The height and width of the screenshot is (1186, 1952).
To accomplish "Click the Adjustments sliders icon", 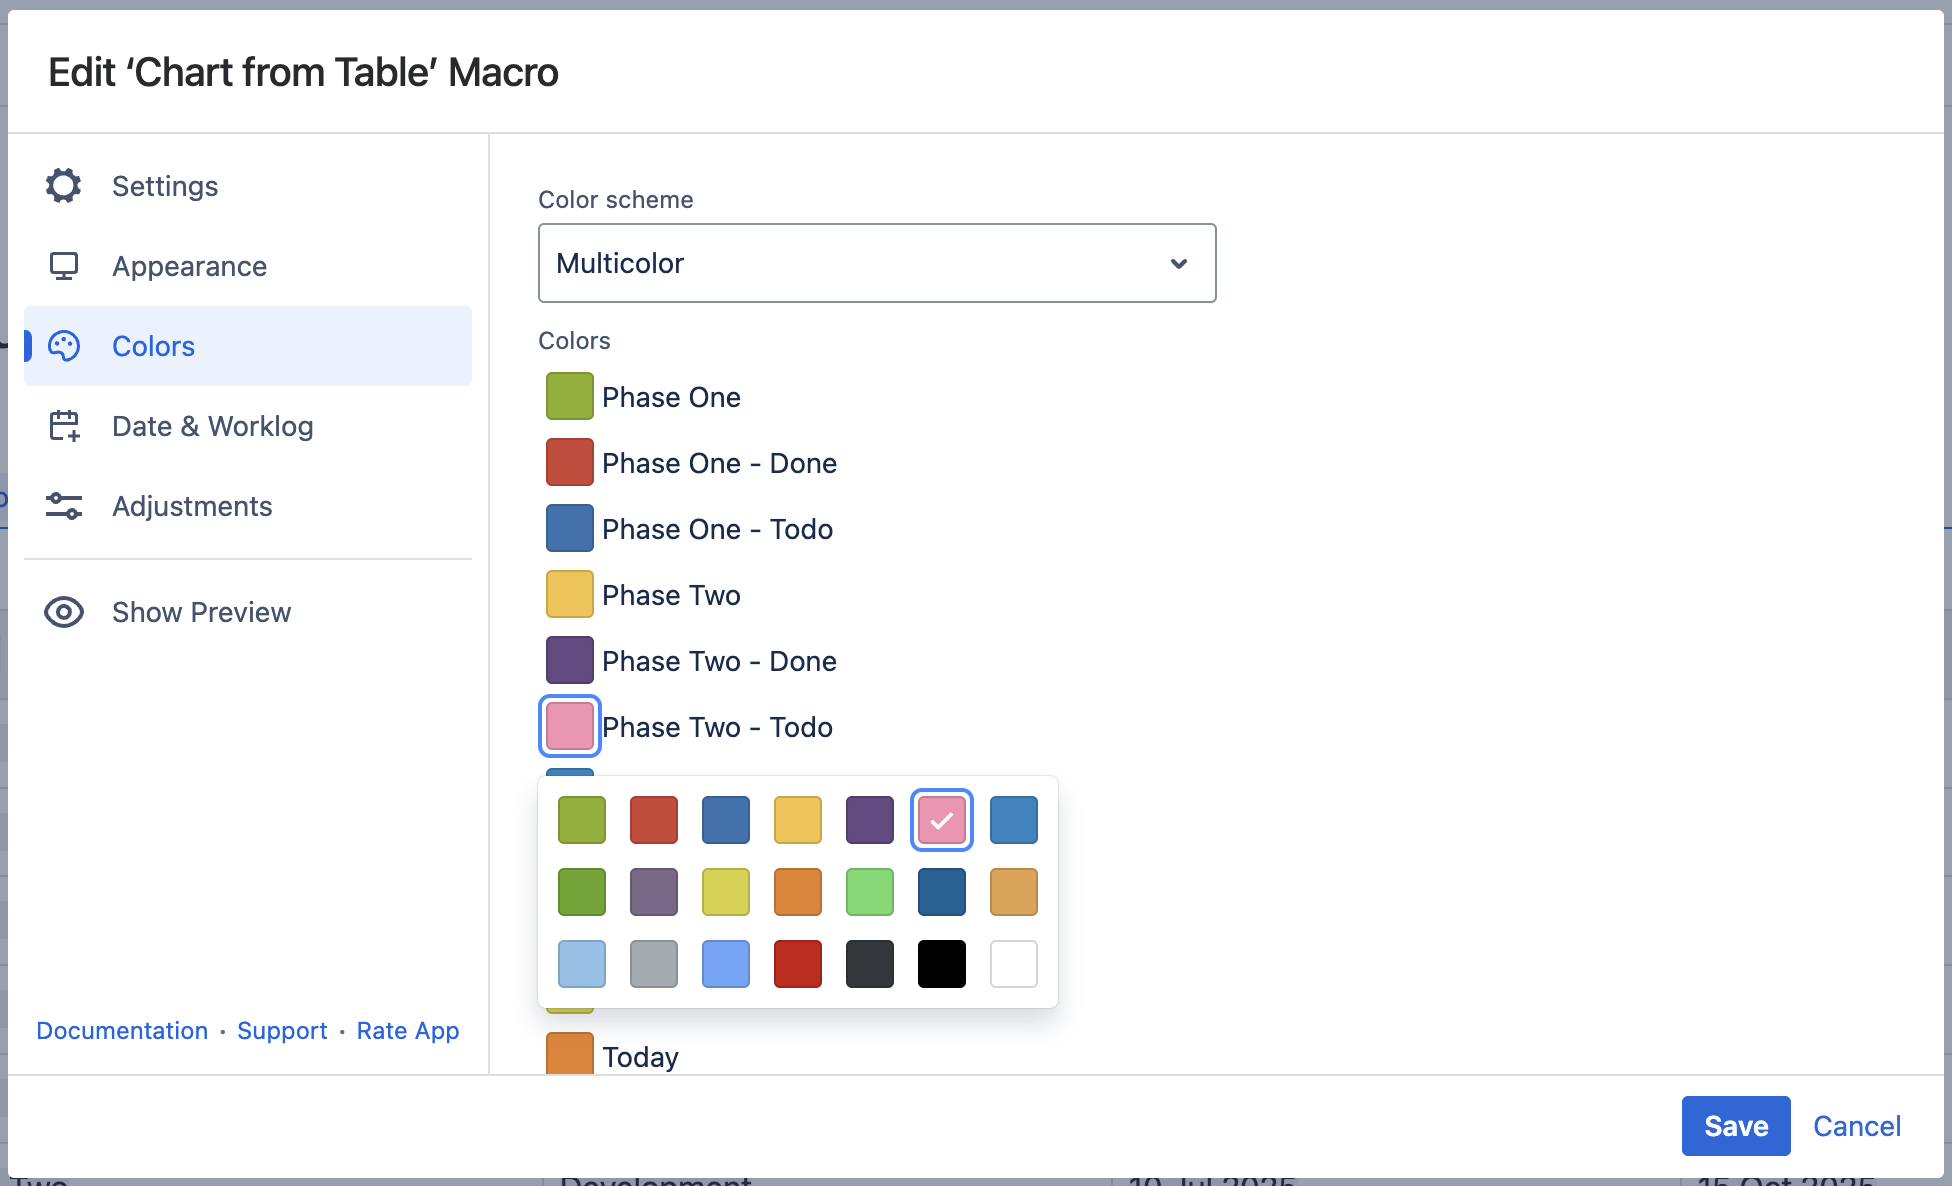I will coord(64,506).
